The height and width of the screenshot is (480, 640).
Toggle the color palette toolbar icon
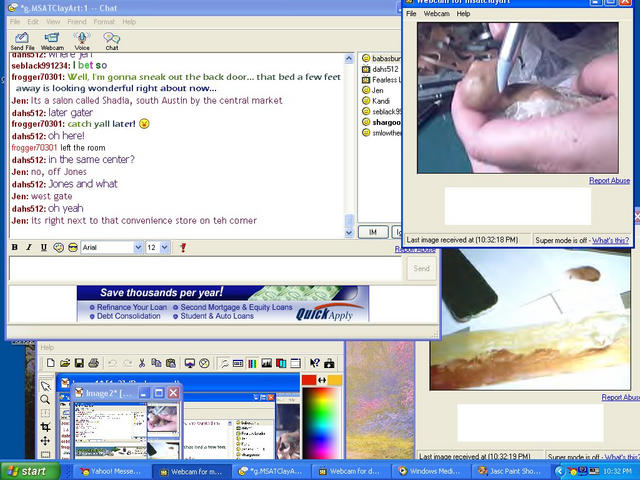click(252, 363)
